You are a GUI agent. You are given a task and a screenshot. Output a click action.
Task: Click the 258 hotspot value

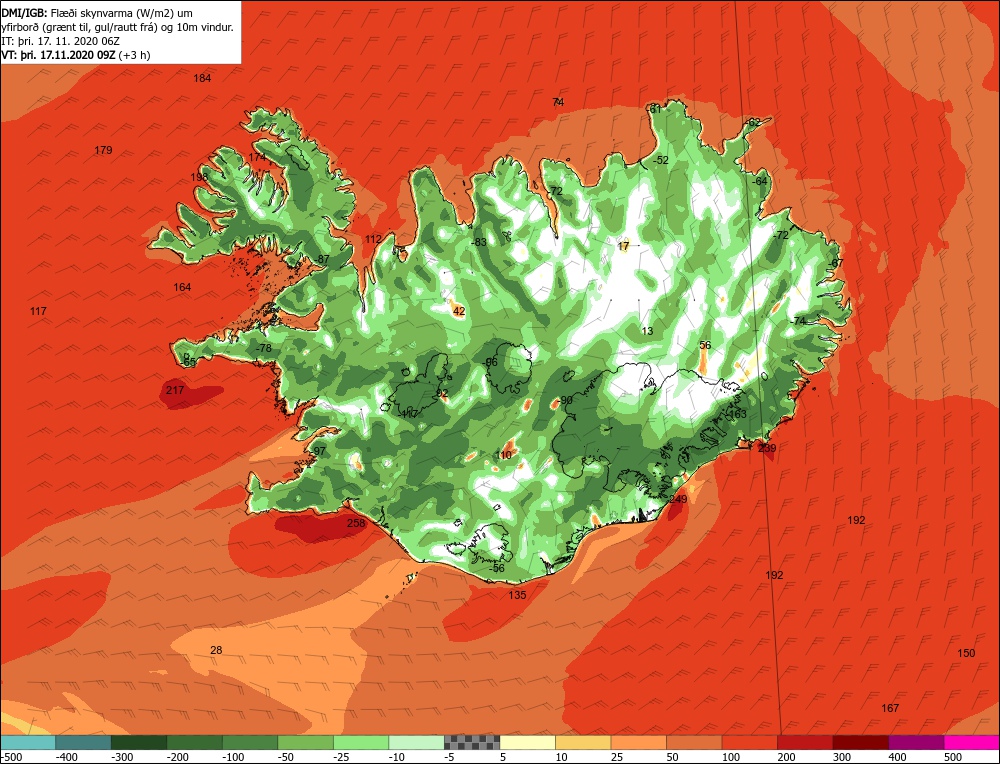[x=356, y=523]
